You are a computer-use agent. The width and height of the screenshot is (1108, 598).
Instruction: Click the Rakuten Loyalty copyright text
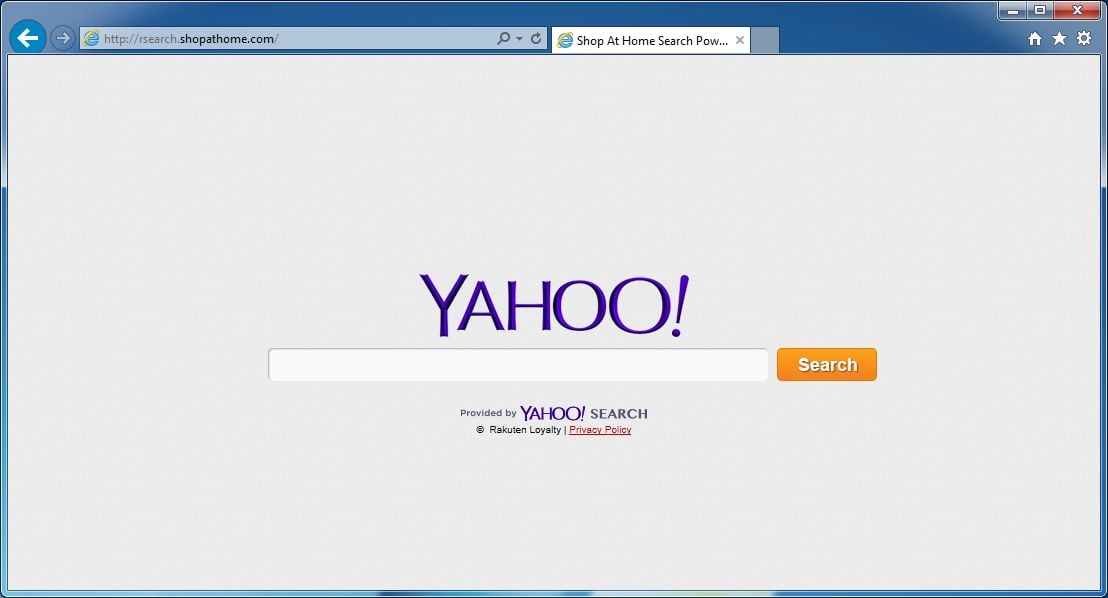click(x=519, y=430)
